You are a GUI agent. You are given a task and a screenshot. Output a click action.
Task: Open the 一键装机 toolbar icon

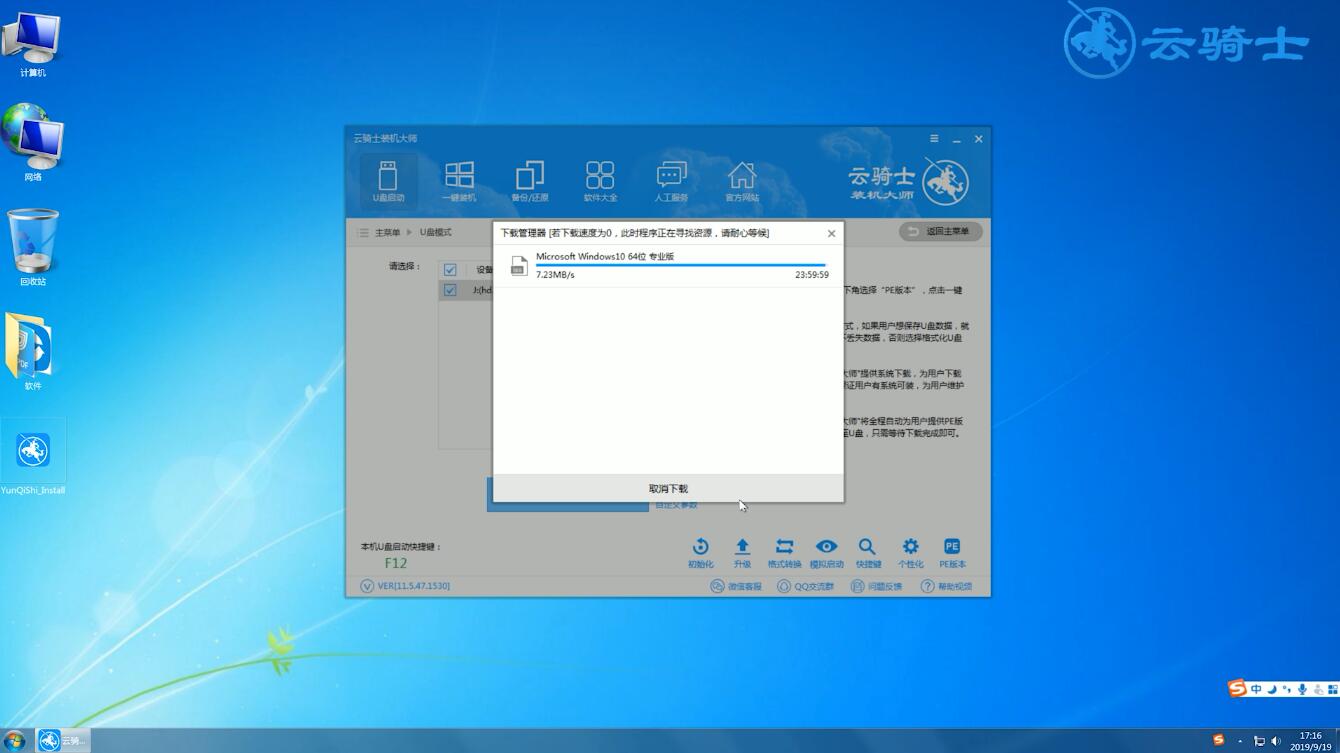tap(459, 181)
